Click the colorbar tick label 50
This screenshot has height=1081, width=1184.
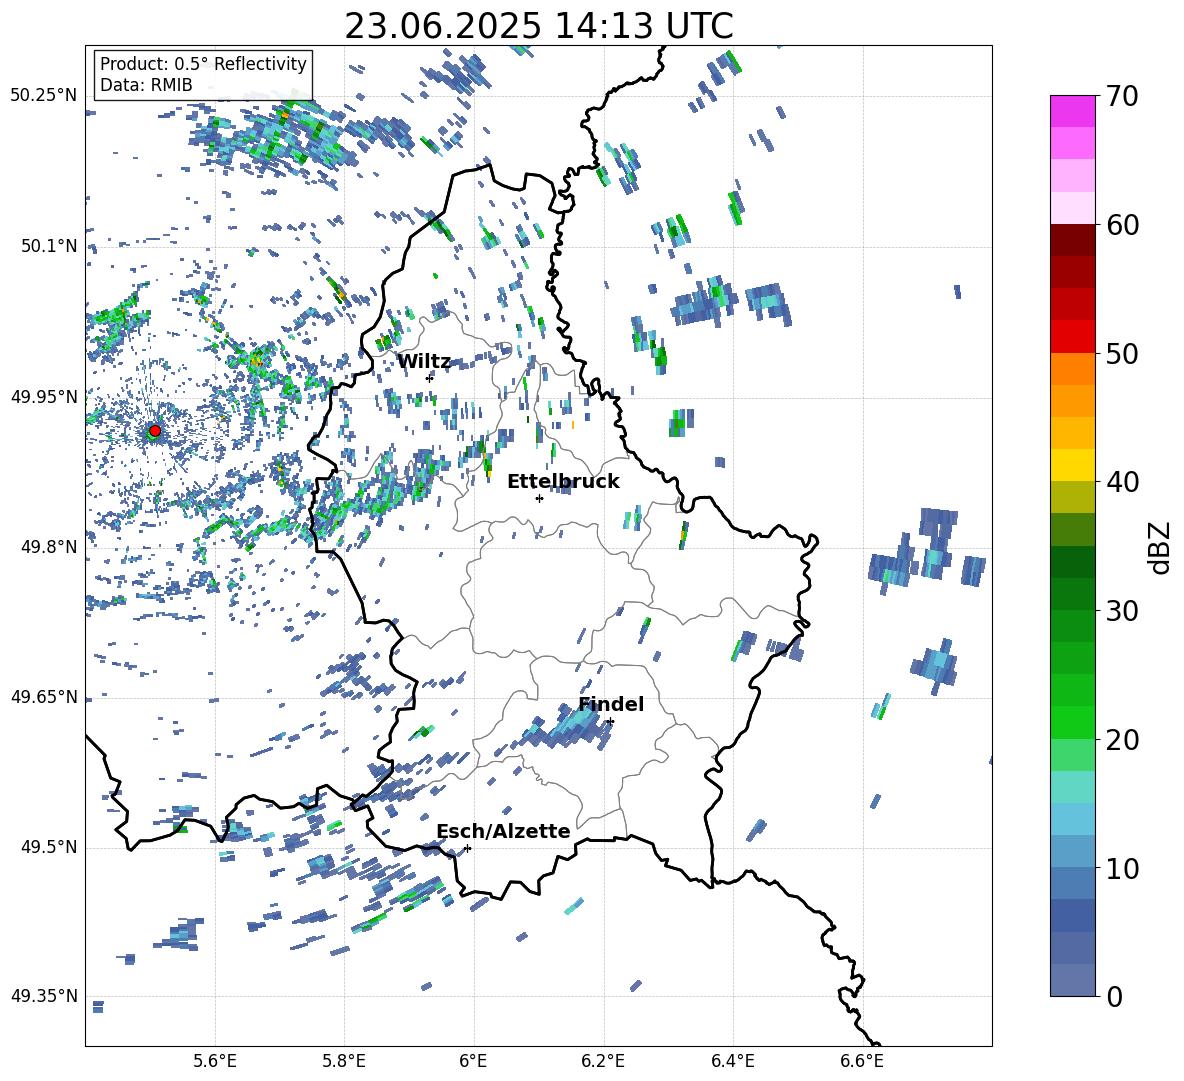[x=1122, y=353]
